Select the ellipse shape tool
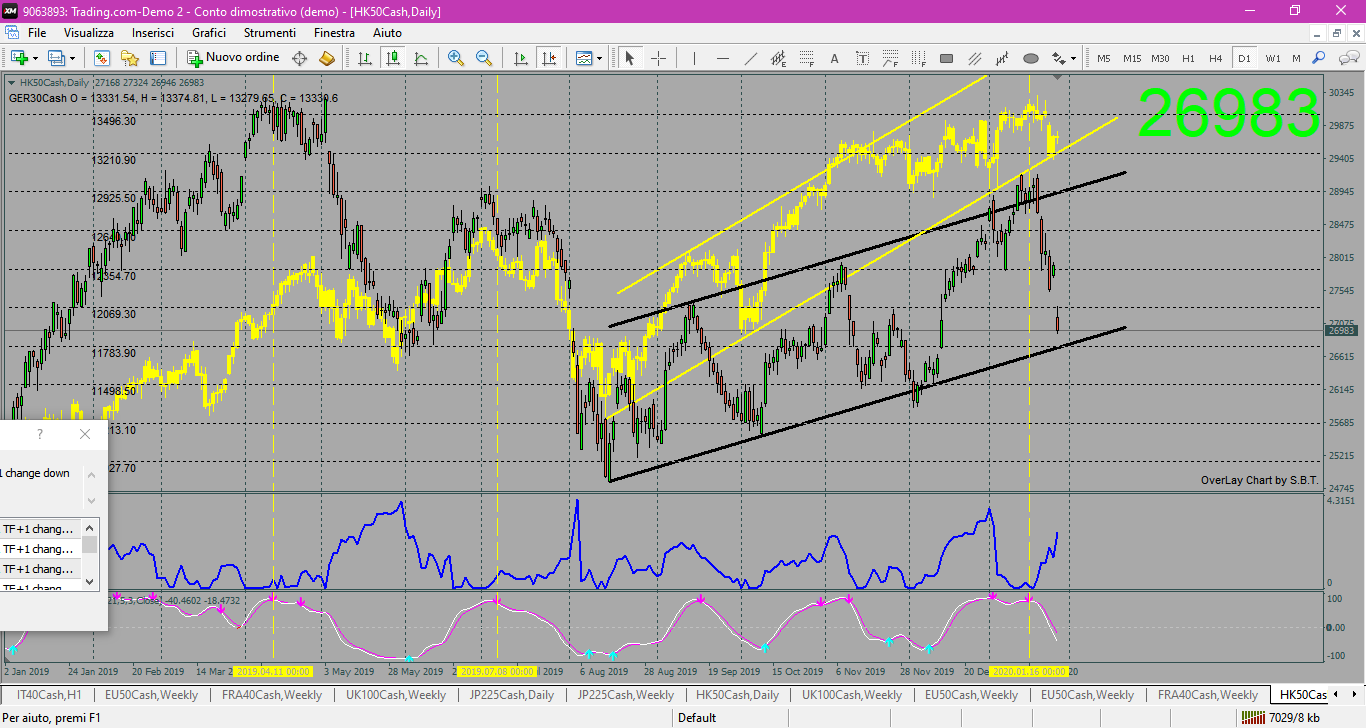Viewport: 1366px width, 728px height. point(1031,58)
